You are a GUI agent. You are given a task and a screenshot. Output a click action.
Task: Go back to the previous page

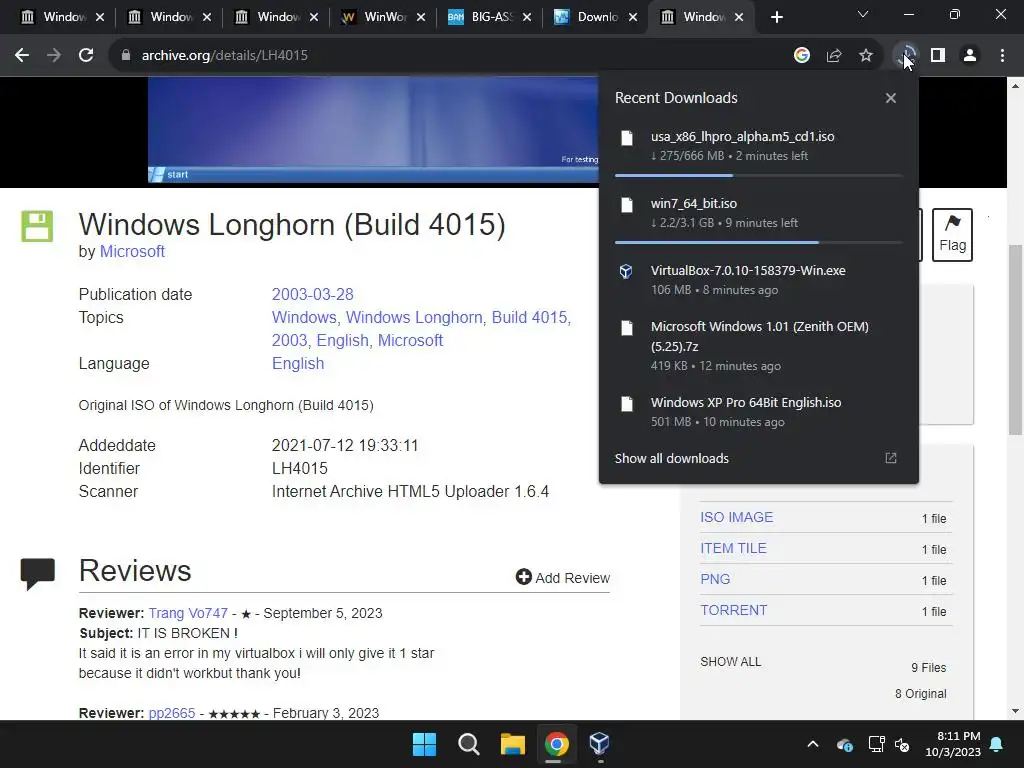click(x=22, y=56)
